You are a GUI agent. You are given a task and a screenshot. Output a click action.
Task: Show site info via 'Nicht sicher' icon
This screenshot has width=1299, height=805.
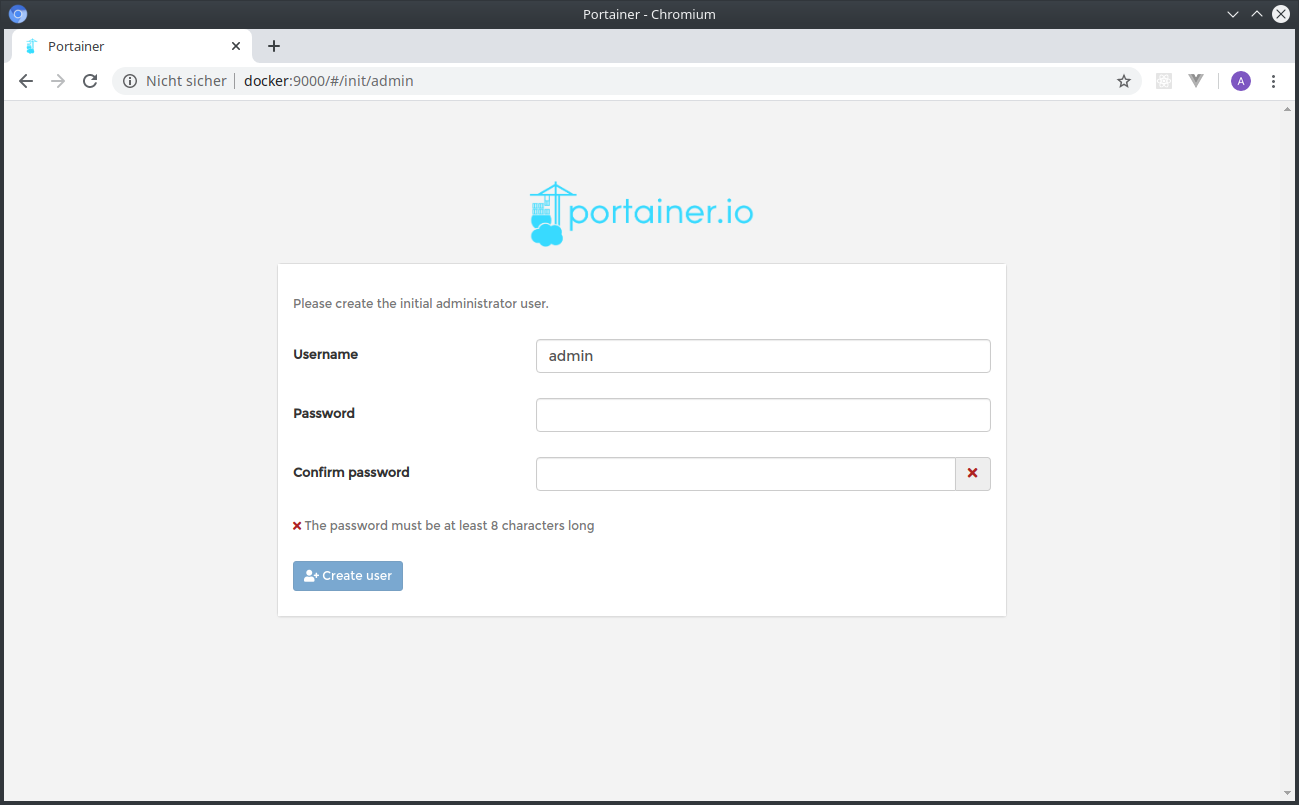point(130,81)
